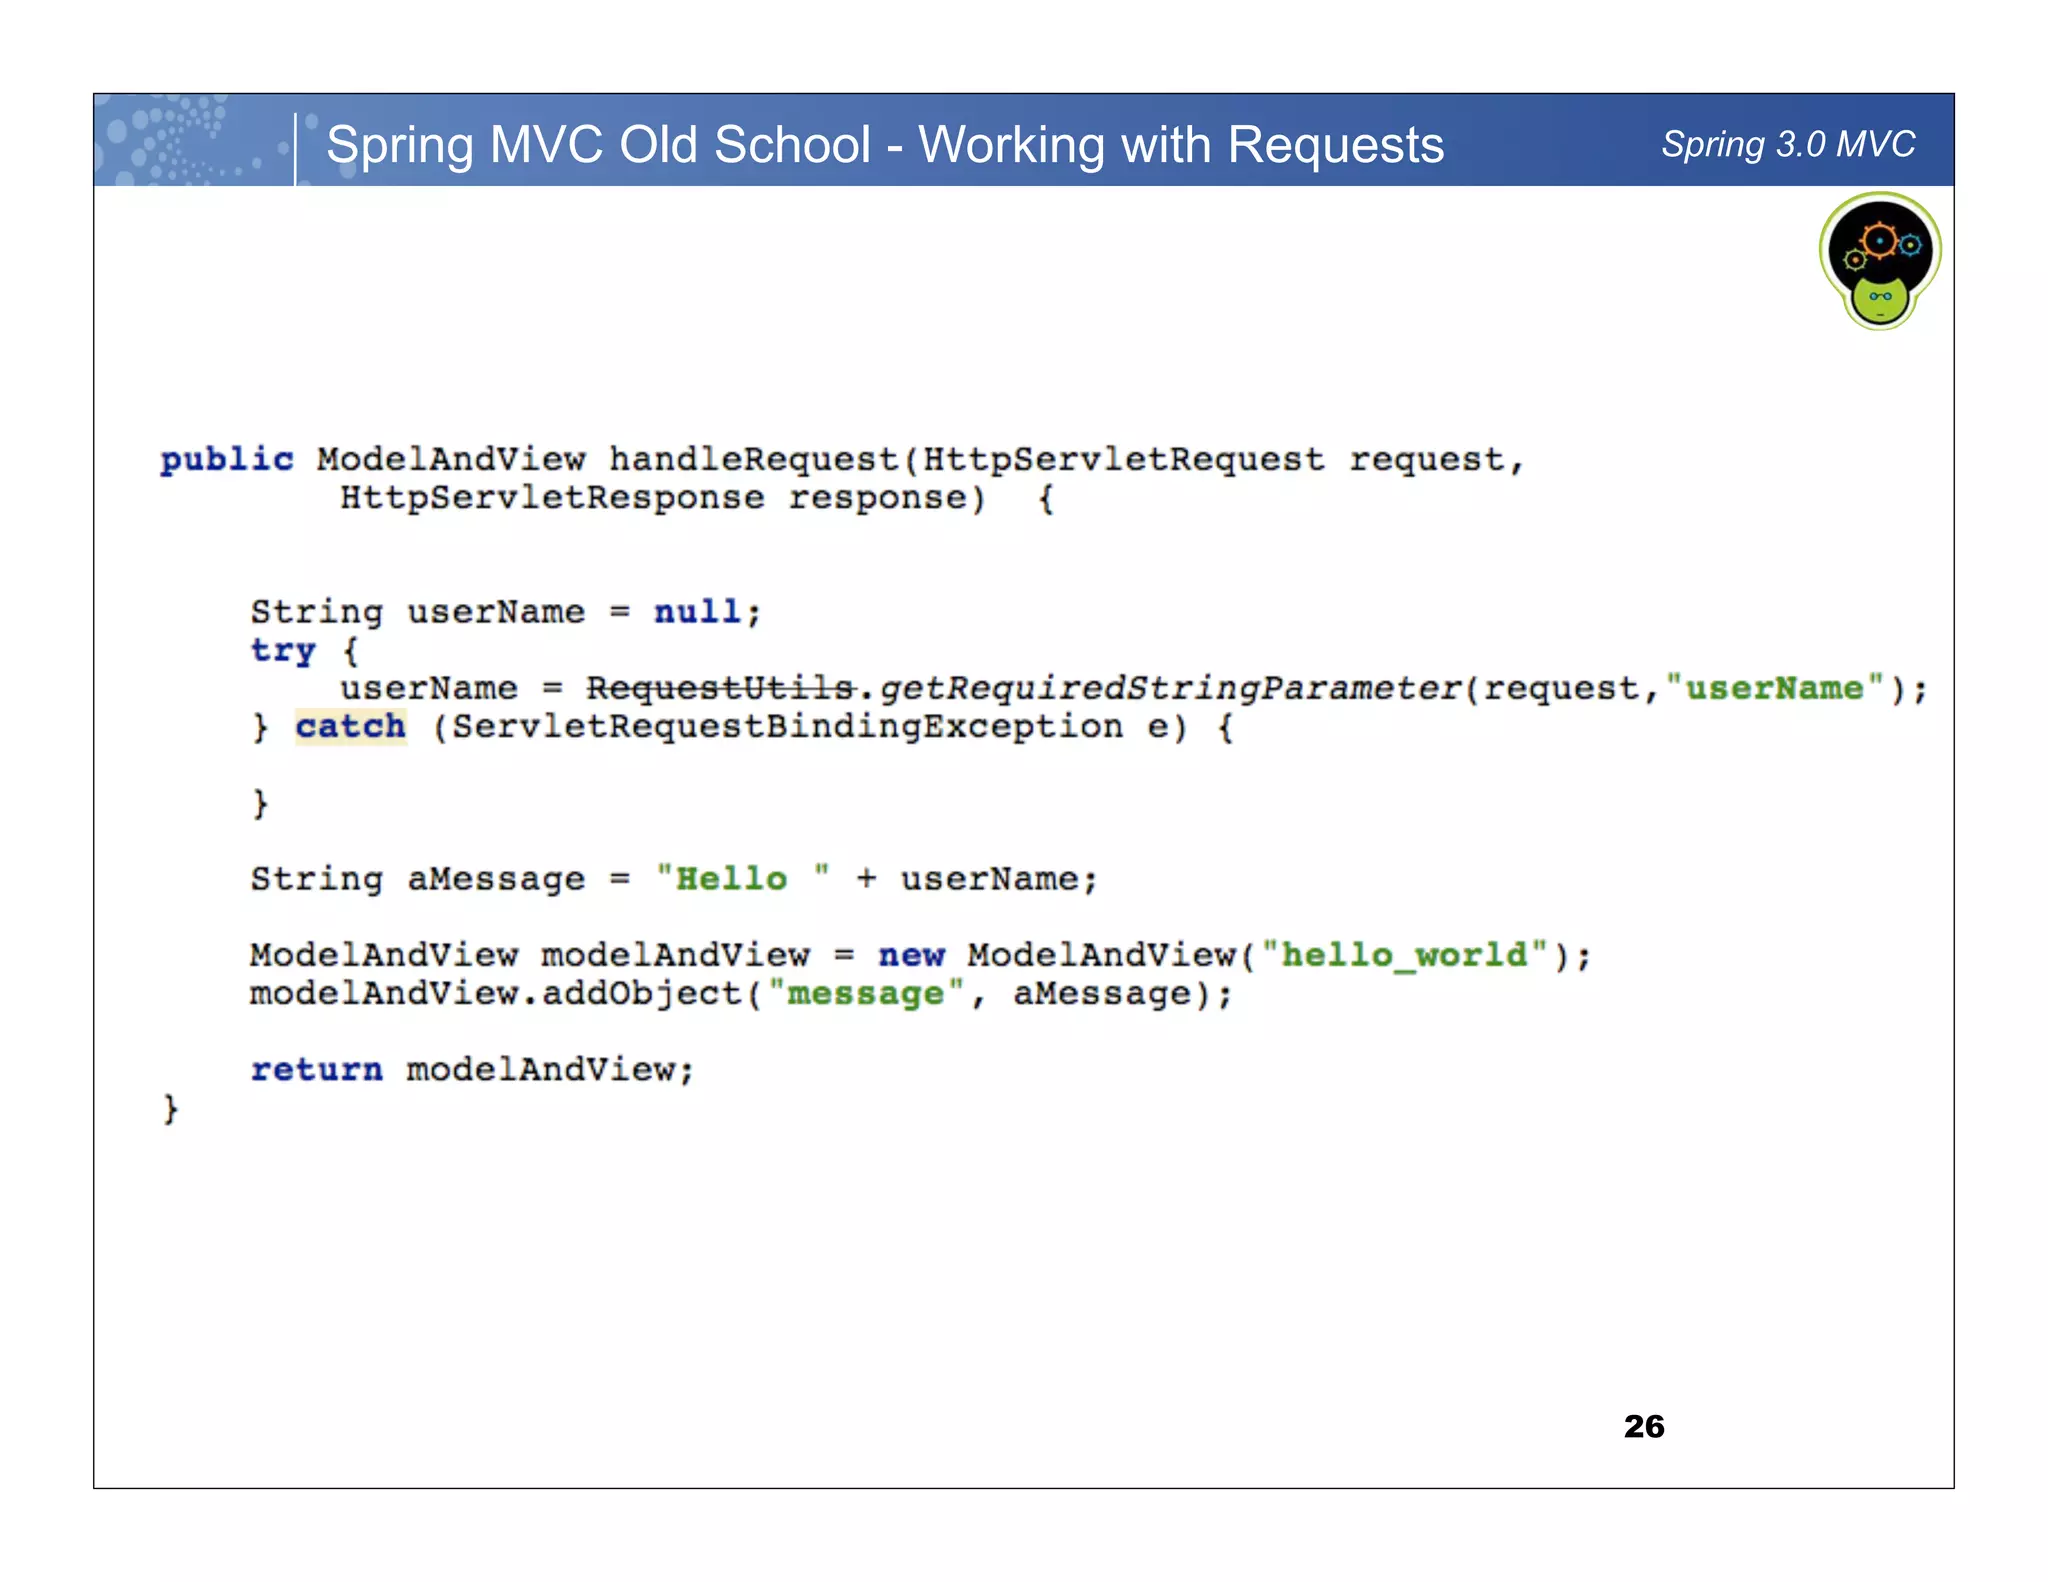Click the 'public' keyword in method signature

227,459
